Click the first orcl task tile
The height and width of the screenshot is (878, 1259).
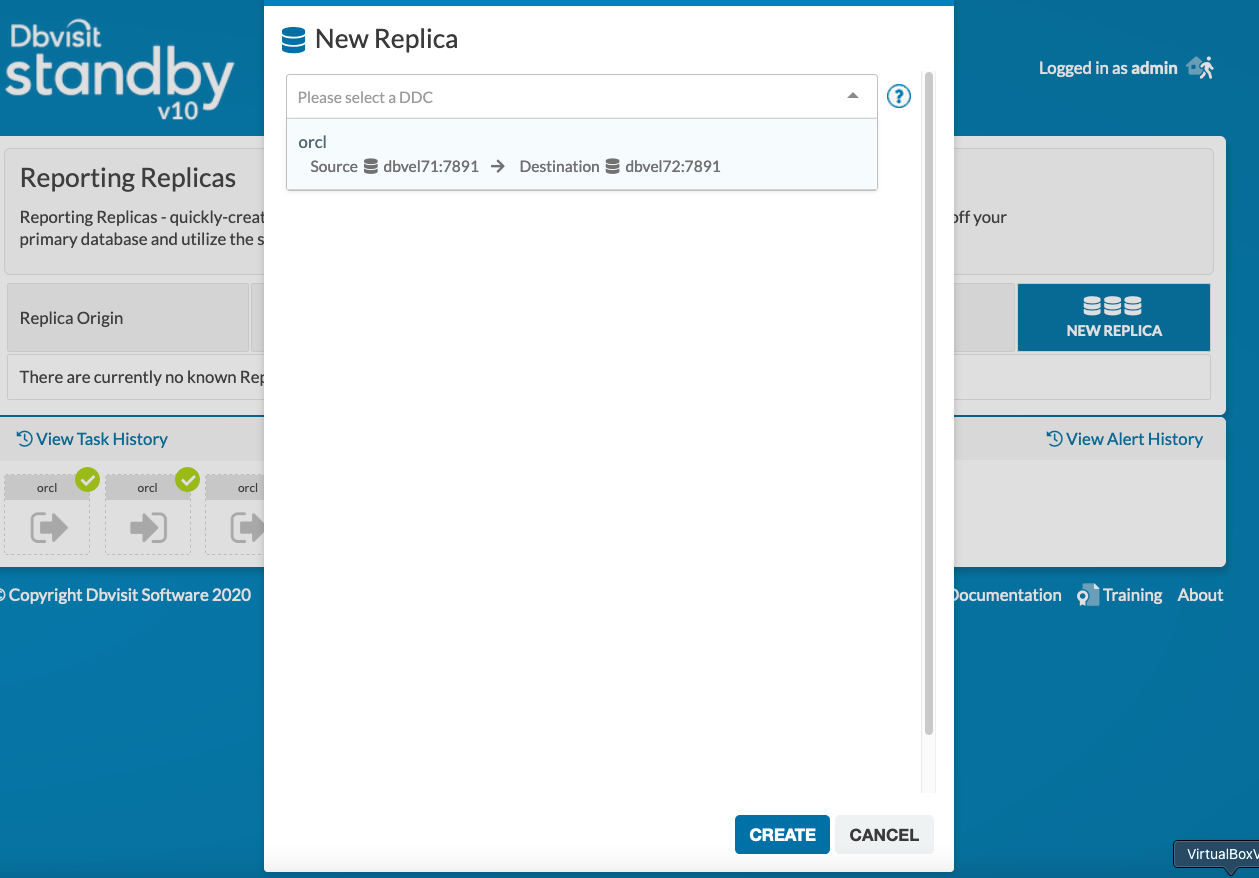point(47,515)
